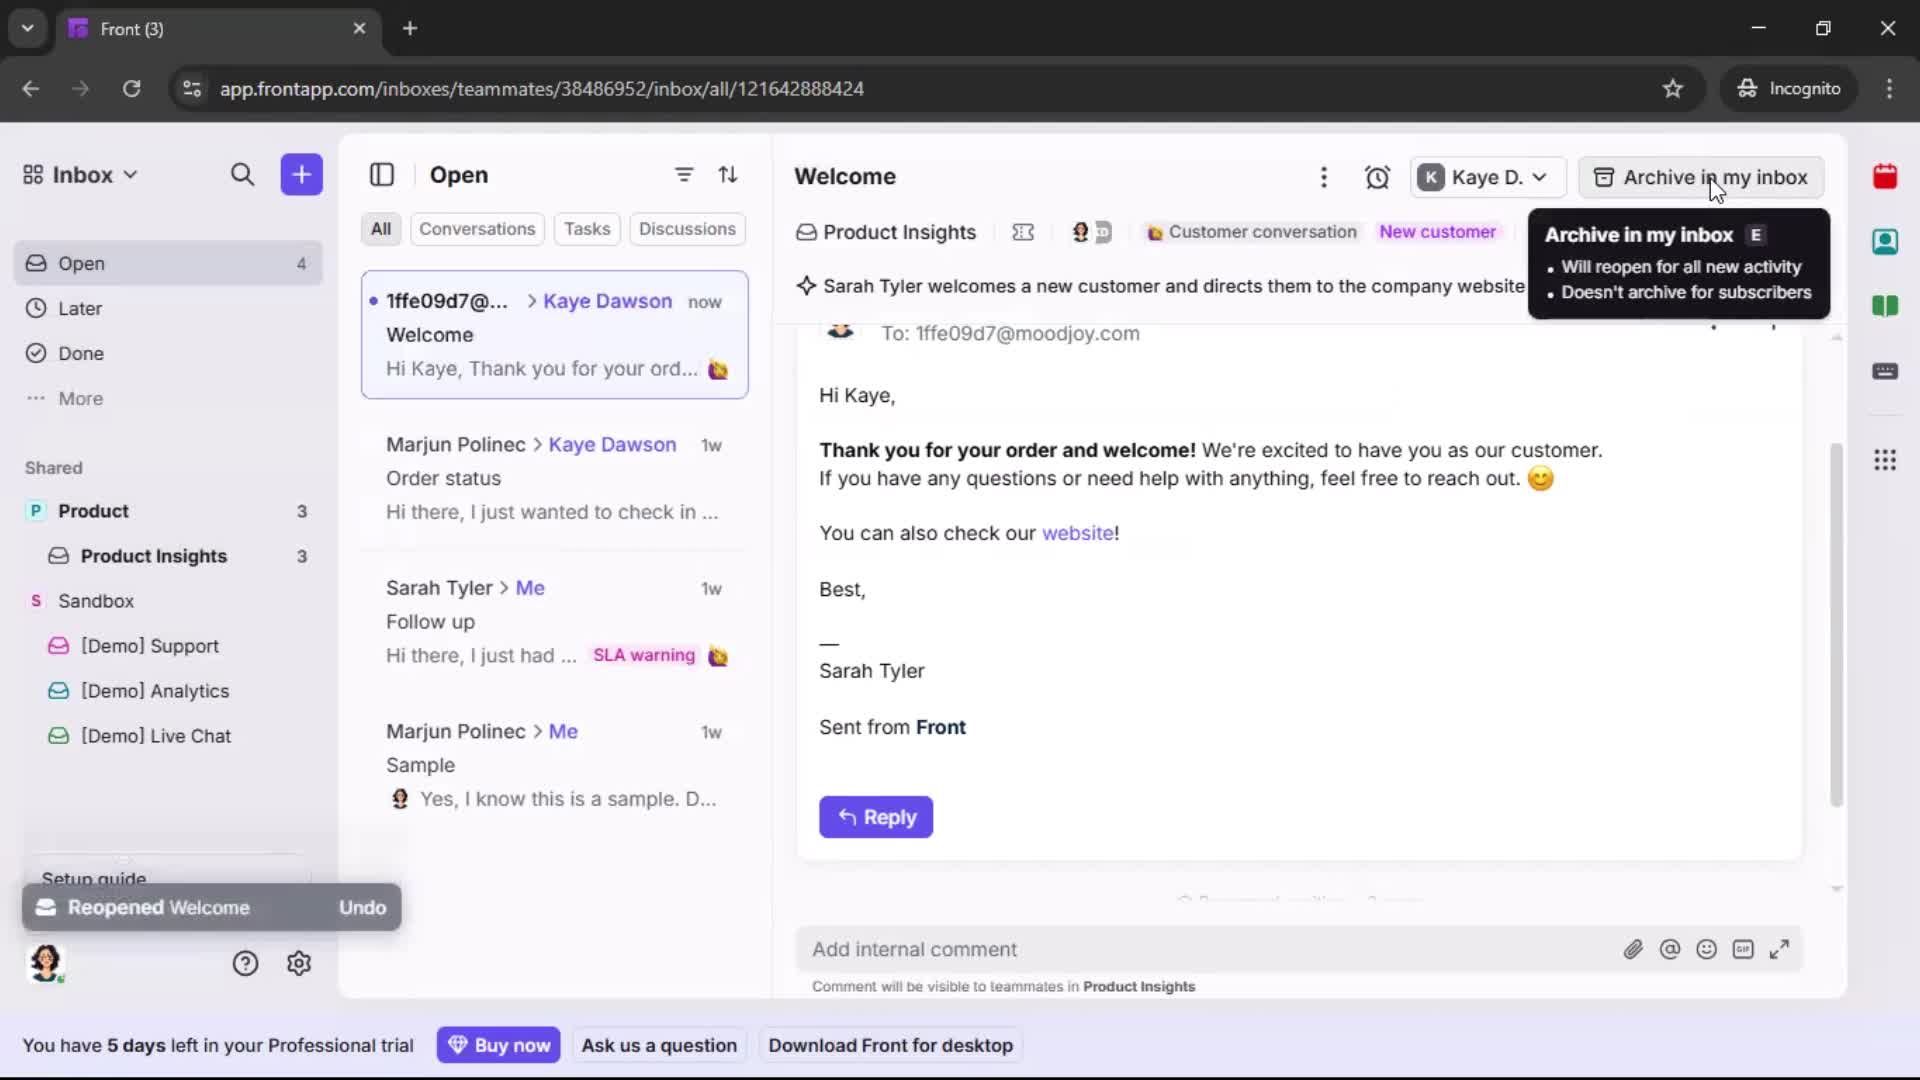Open the contacts panel in right sidebar

point(1886,242)
